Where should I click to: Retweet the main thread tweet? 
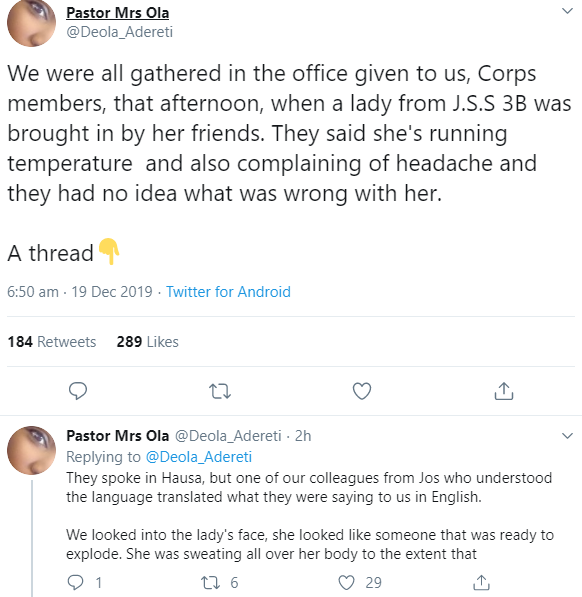220,391
